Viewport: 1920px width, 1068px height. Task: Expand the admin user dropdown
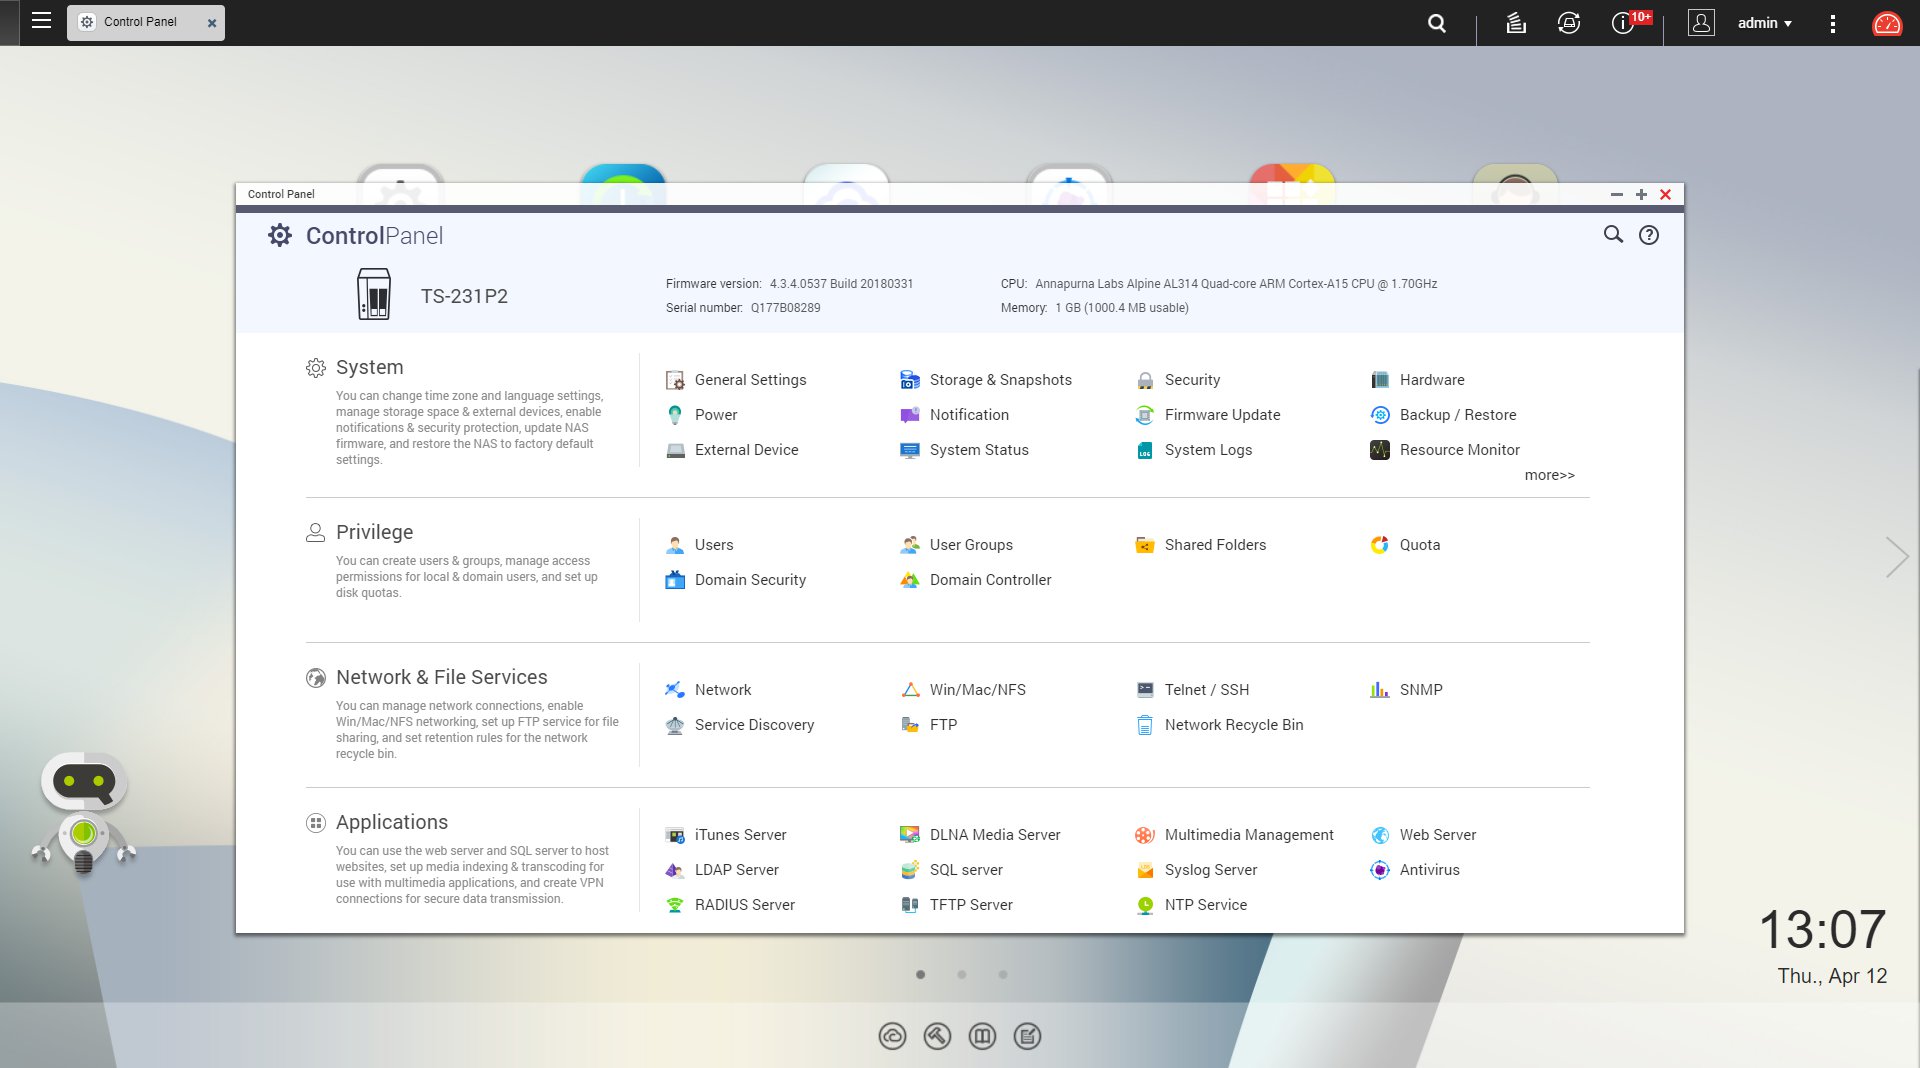click(1764, 23)
